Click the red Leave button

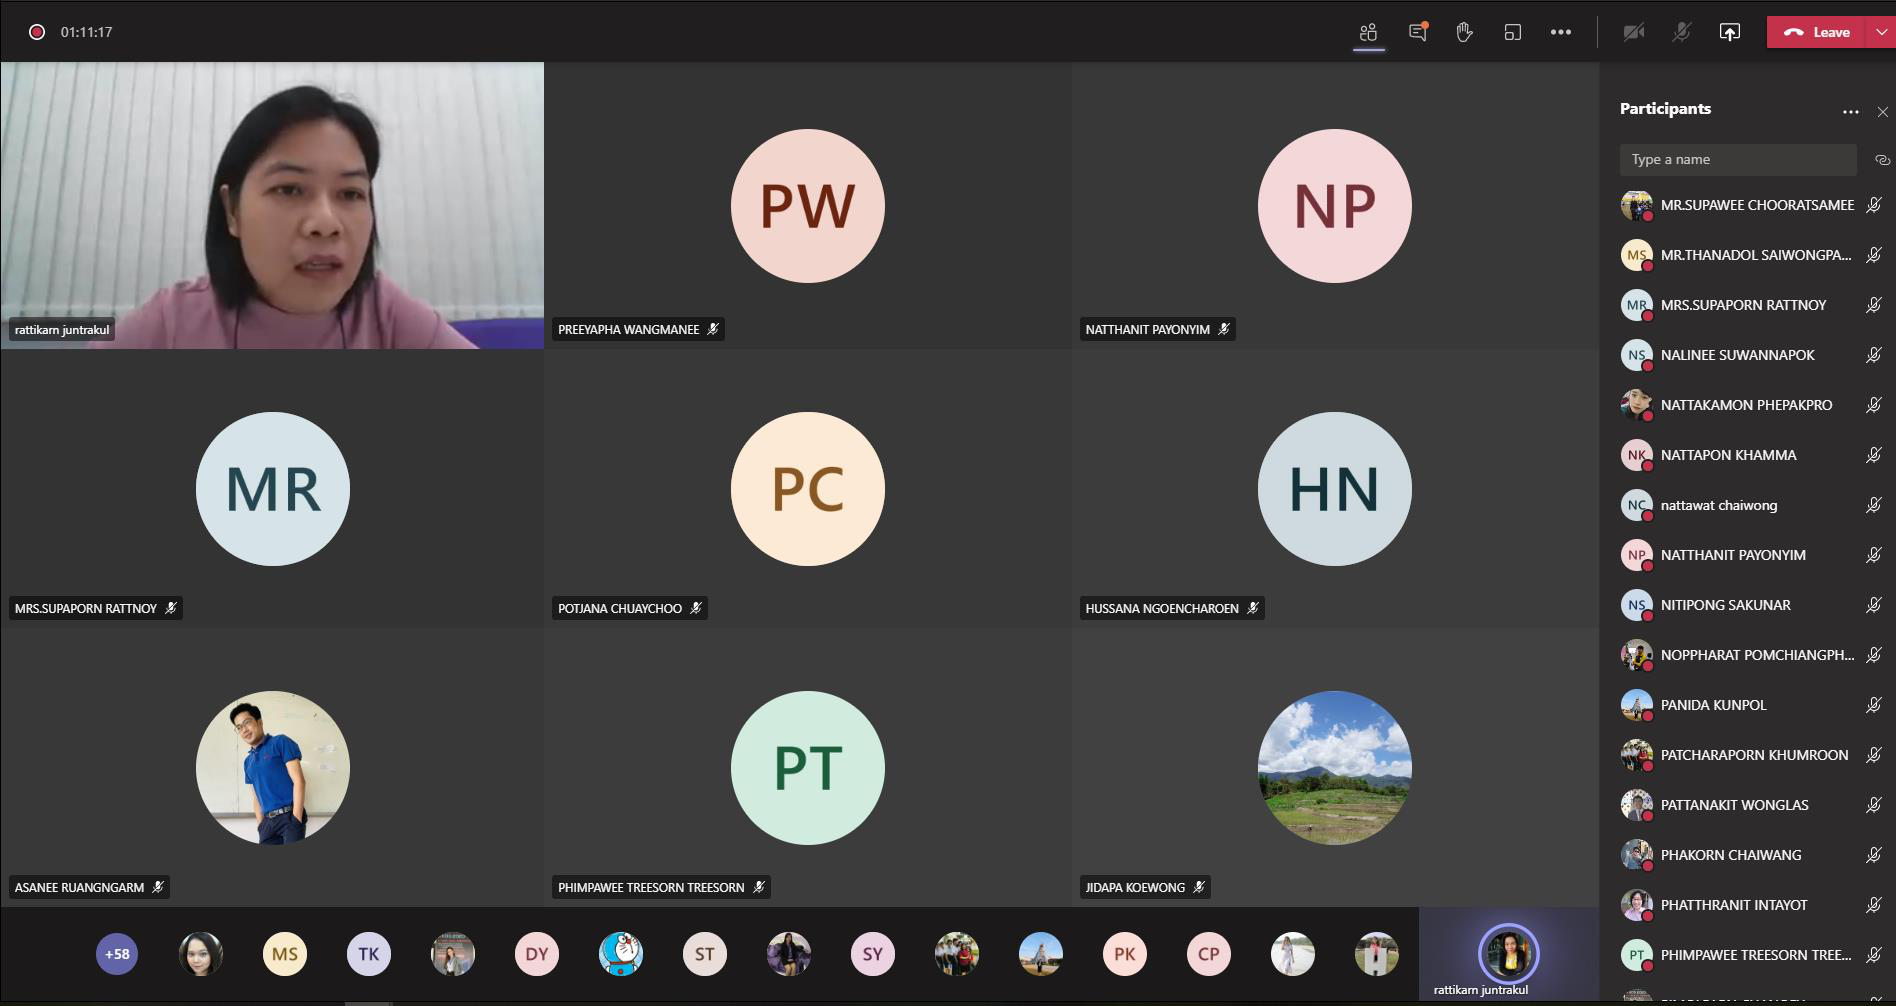point(1816,32)
